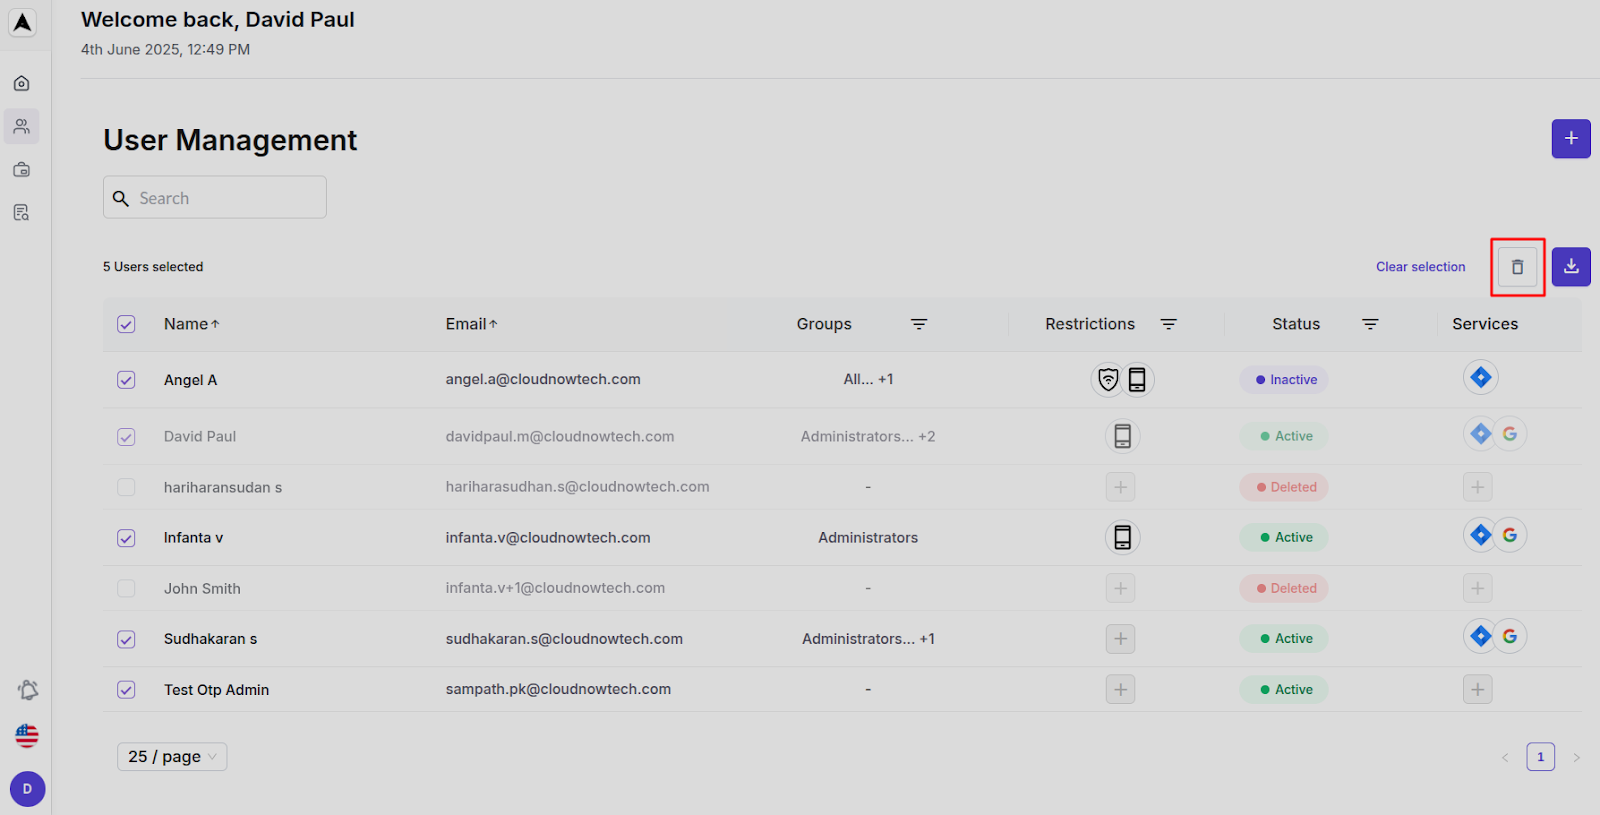Uncheck the Test Otp Admin row checkbox
Viewport: 1600px width, 815px height.
(126, 690)
